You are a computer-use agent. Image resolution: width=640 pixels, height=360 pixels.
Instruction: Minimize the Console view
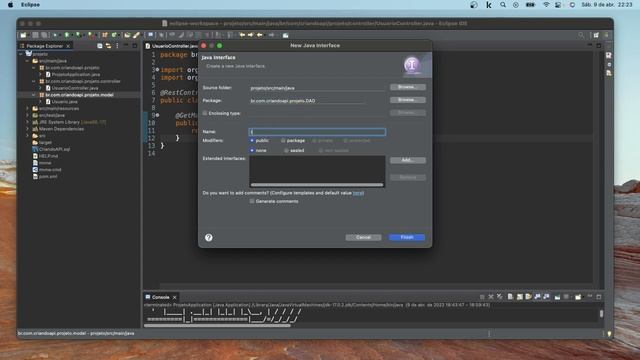(590, 296)
